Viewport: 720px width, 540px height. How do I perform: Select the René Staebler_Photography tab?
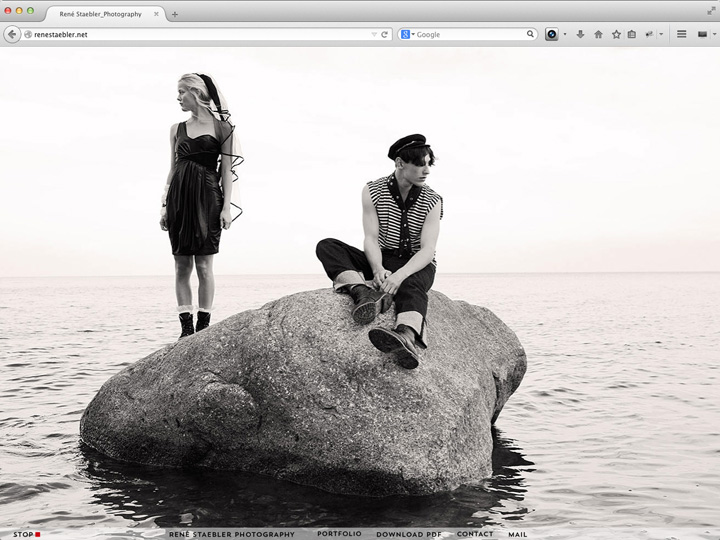tap(100, 14)
